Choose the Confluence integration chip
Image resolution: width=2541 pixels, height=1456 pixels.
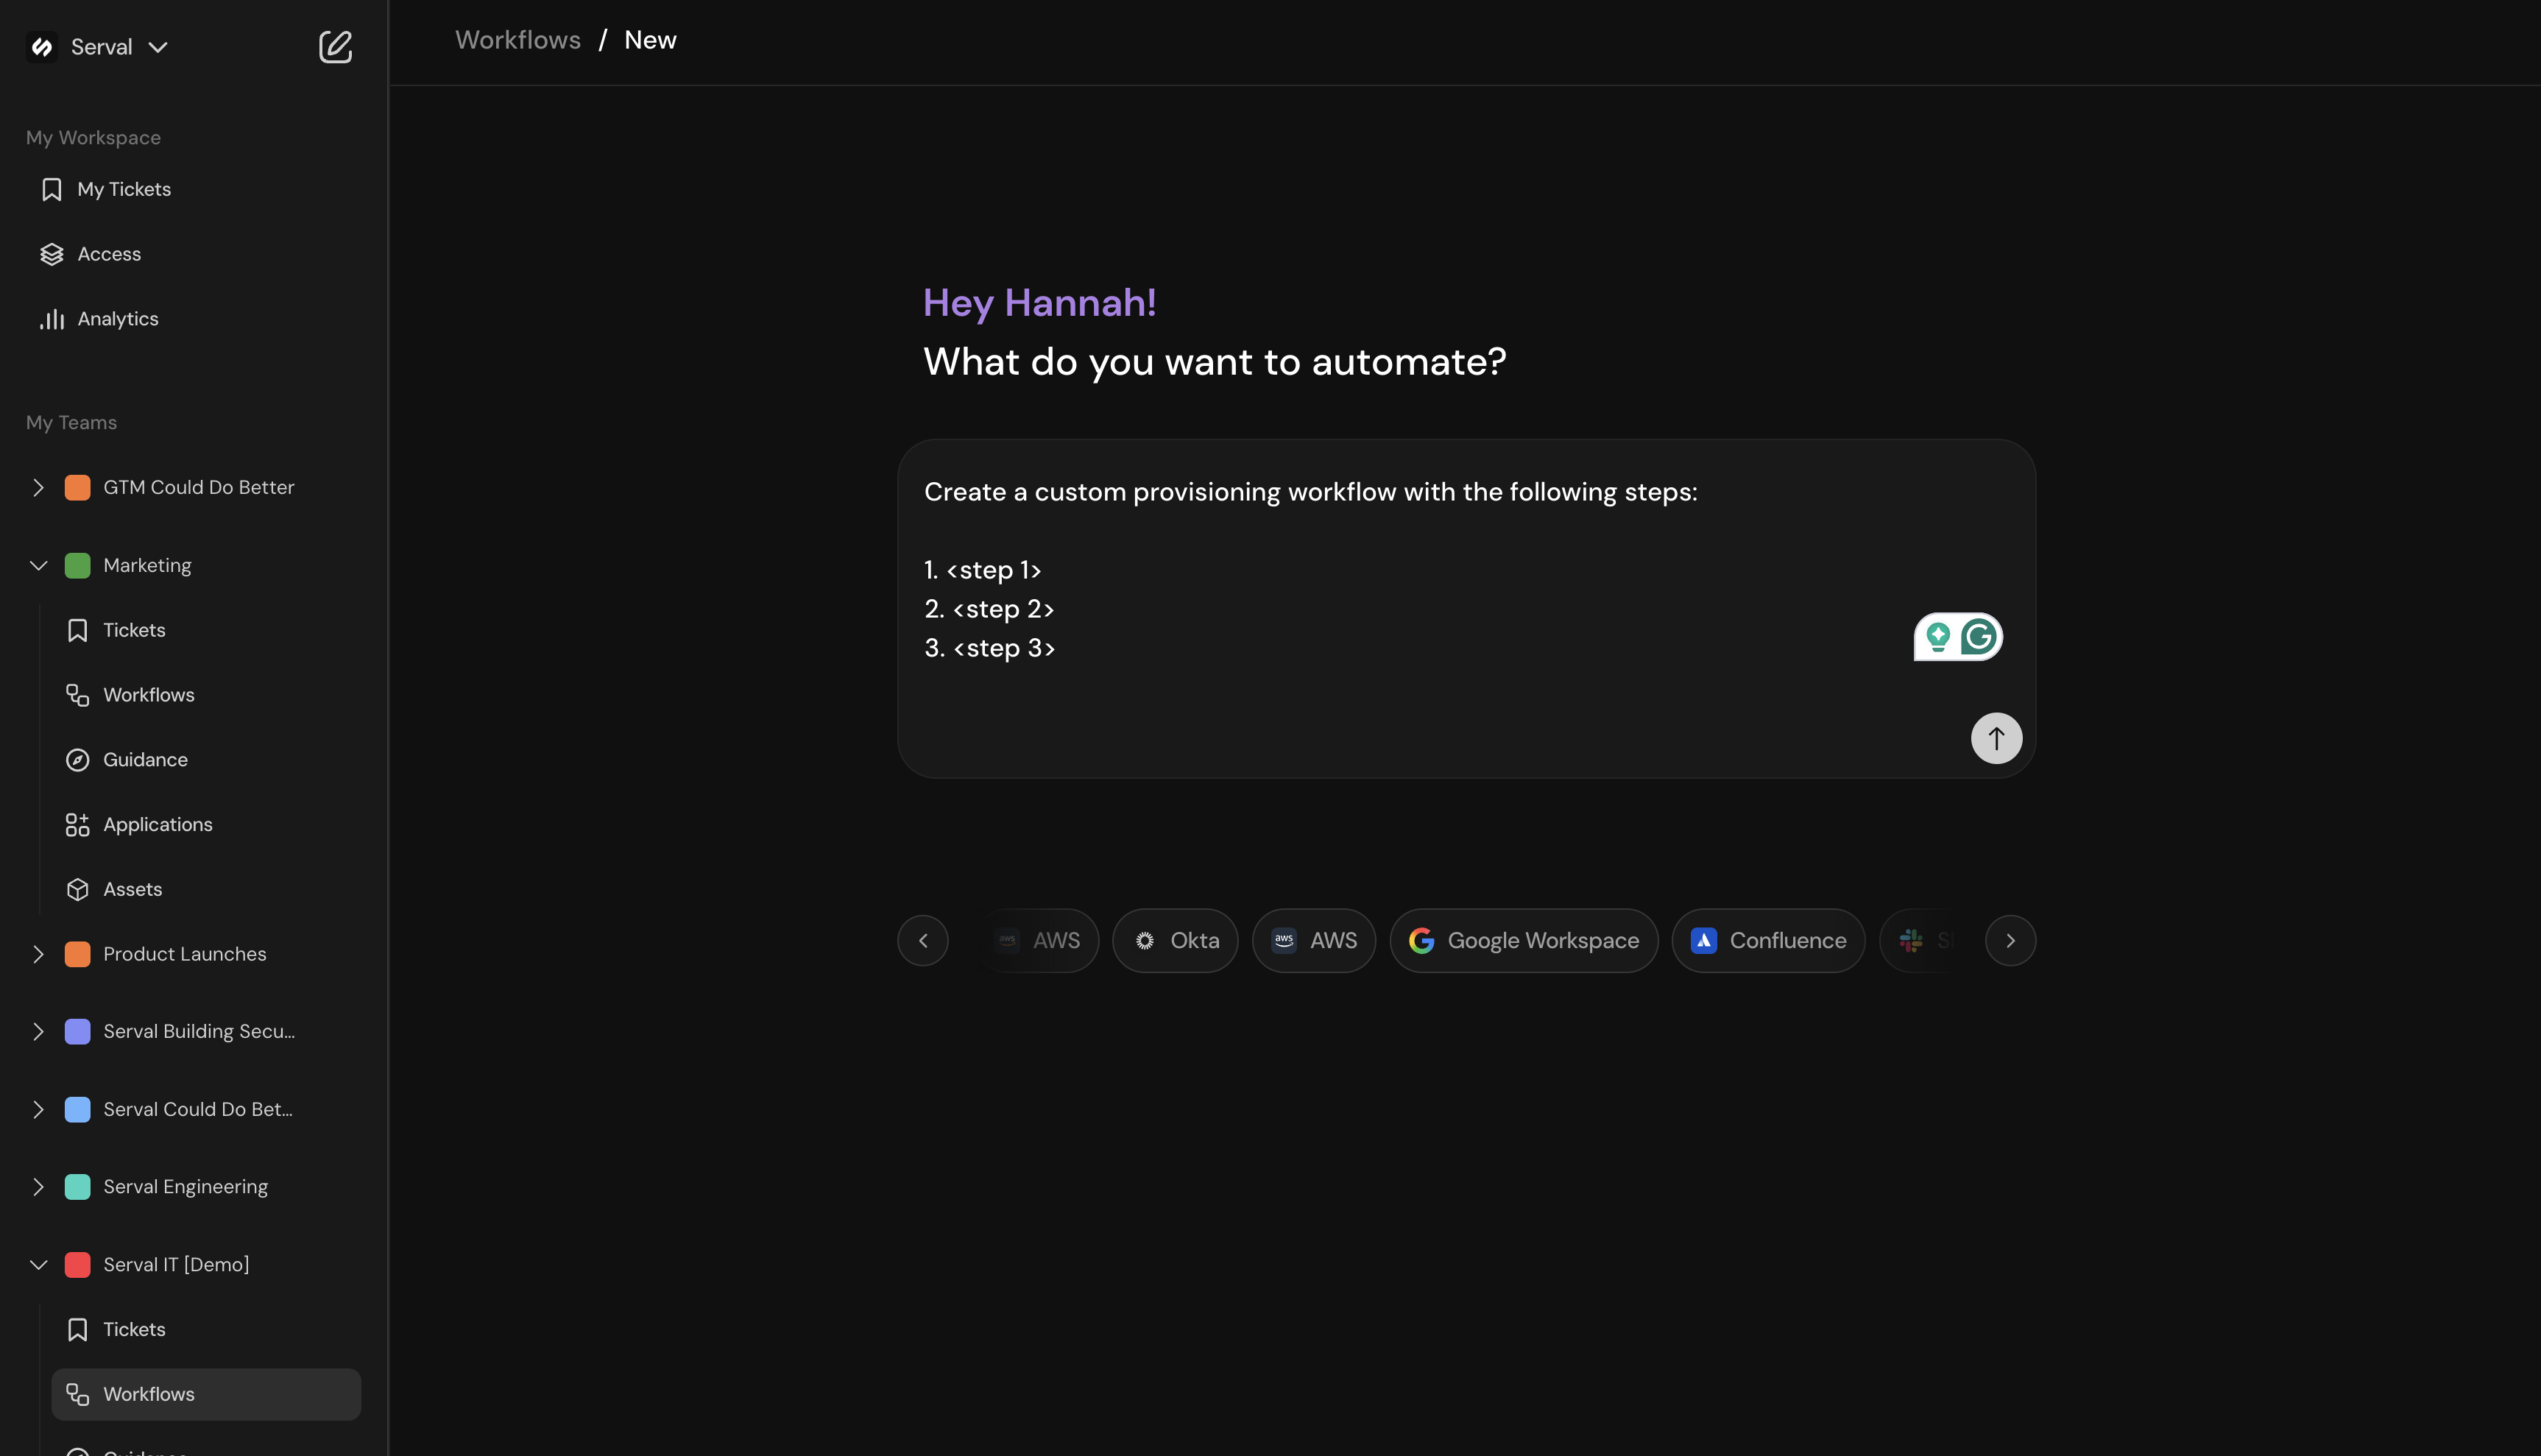click(x=1768, y=940)
